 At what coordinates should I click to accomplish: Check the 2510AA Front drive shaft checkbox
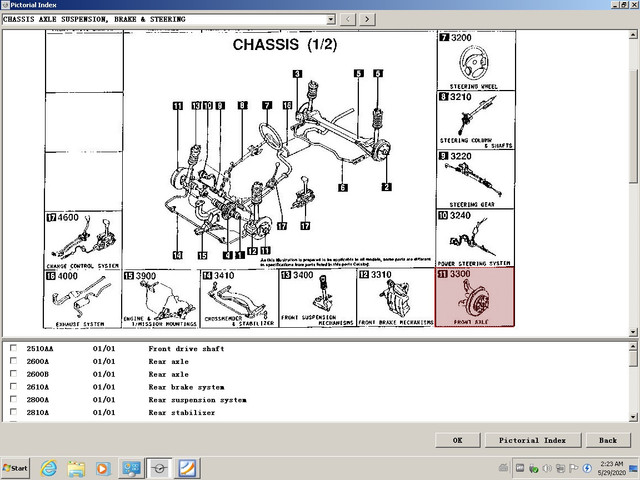click(x=13, y=348)
